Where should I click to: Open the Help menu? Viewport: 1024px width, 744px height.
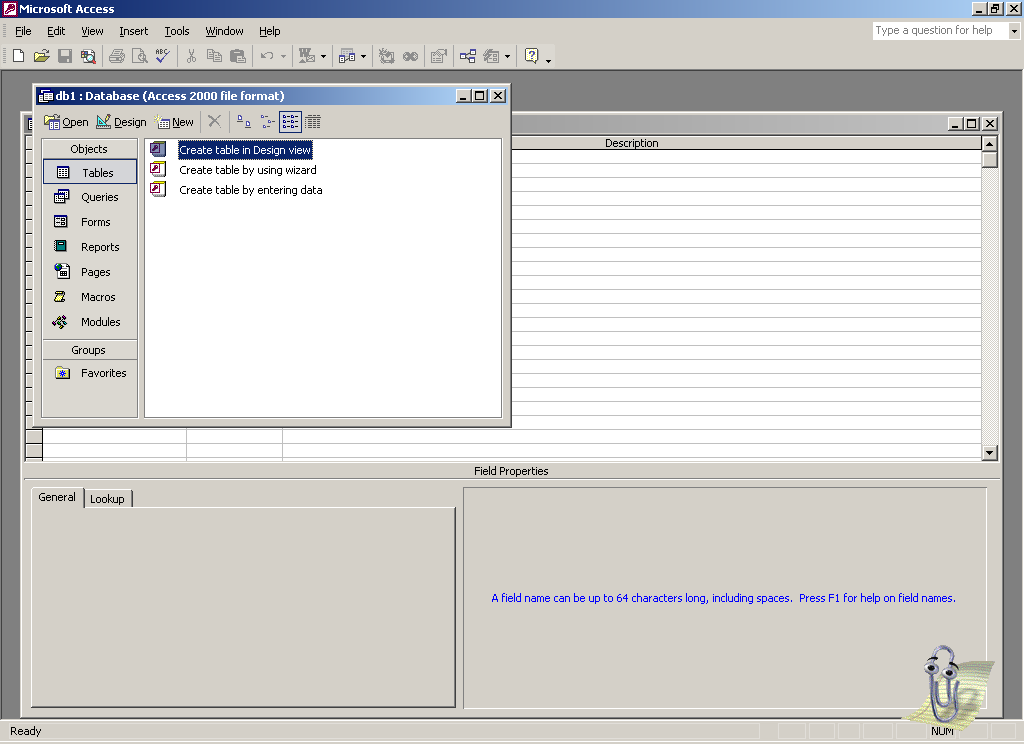click(x=269, y=31)
